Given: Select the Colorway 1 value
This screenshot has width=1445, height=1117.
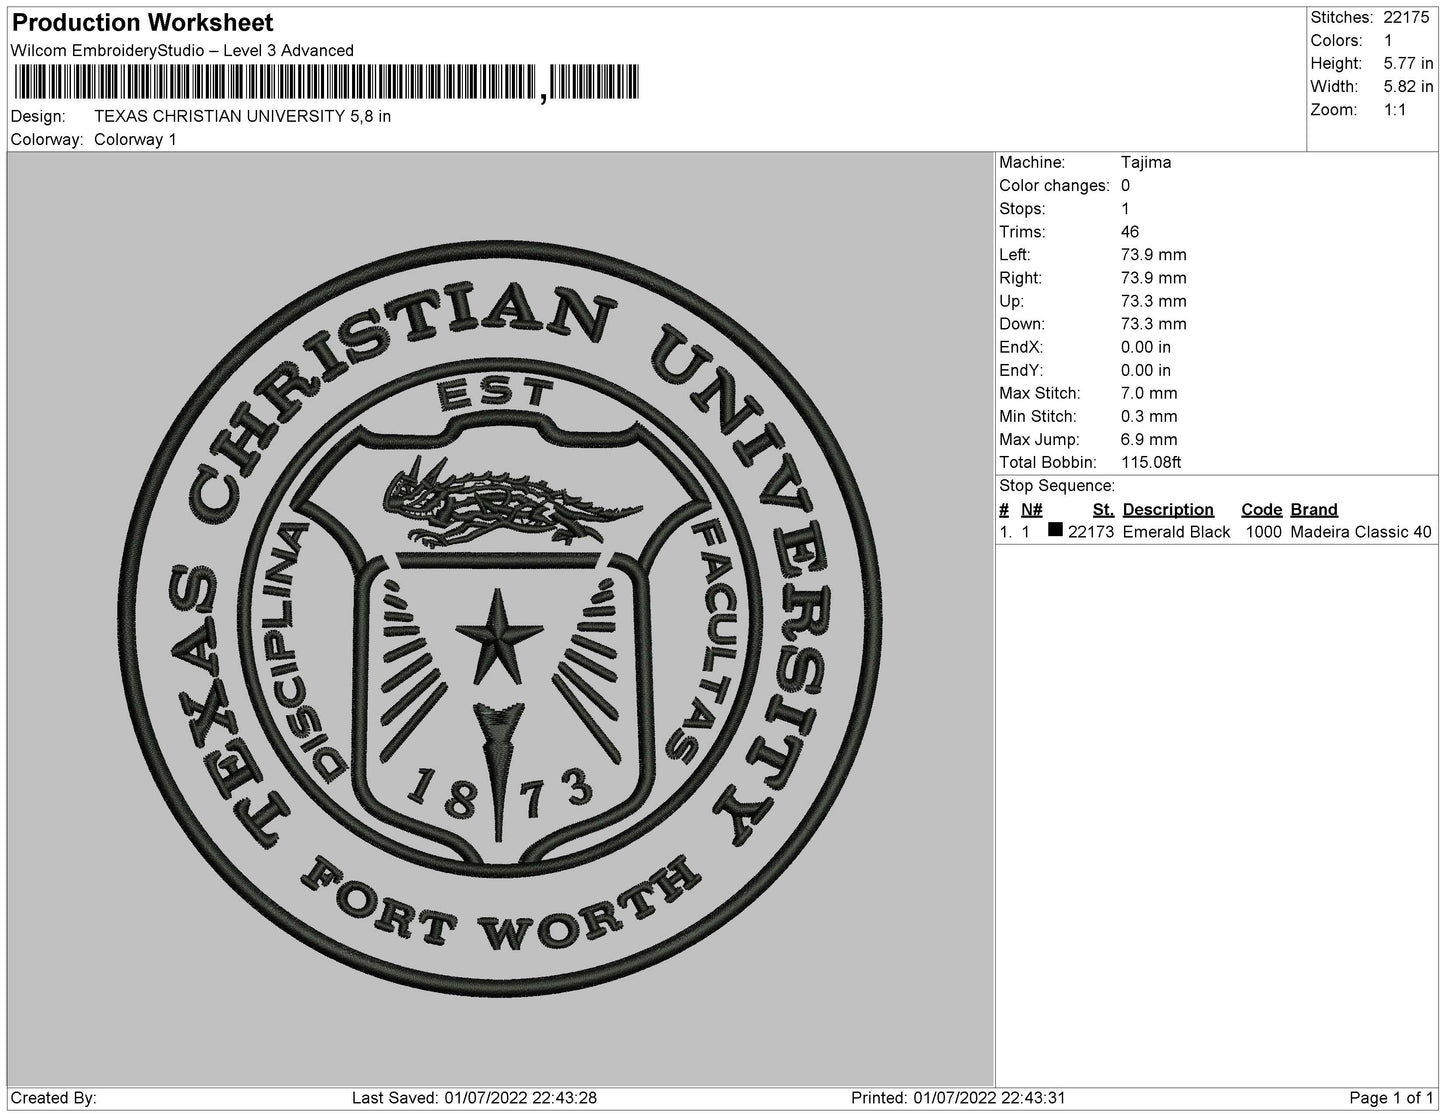Looking at the screenshot, I should [135, 140].
